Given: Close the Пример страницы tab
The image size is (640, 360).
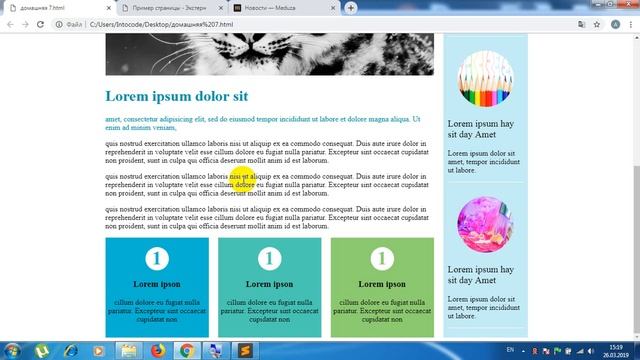Looking at the screenshot, I should (221, 8).
